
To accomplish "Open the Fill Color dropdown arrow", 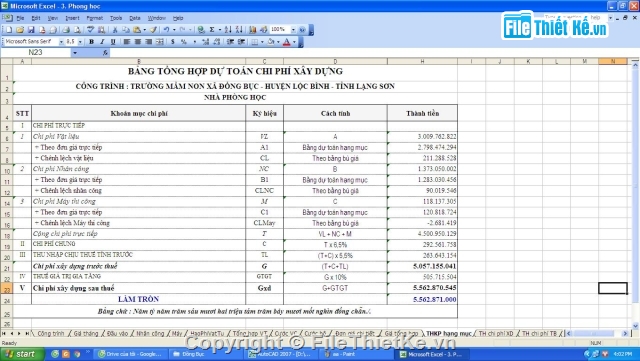I will click(x=278, y=42).
